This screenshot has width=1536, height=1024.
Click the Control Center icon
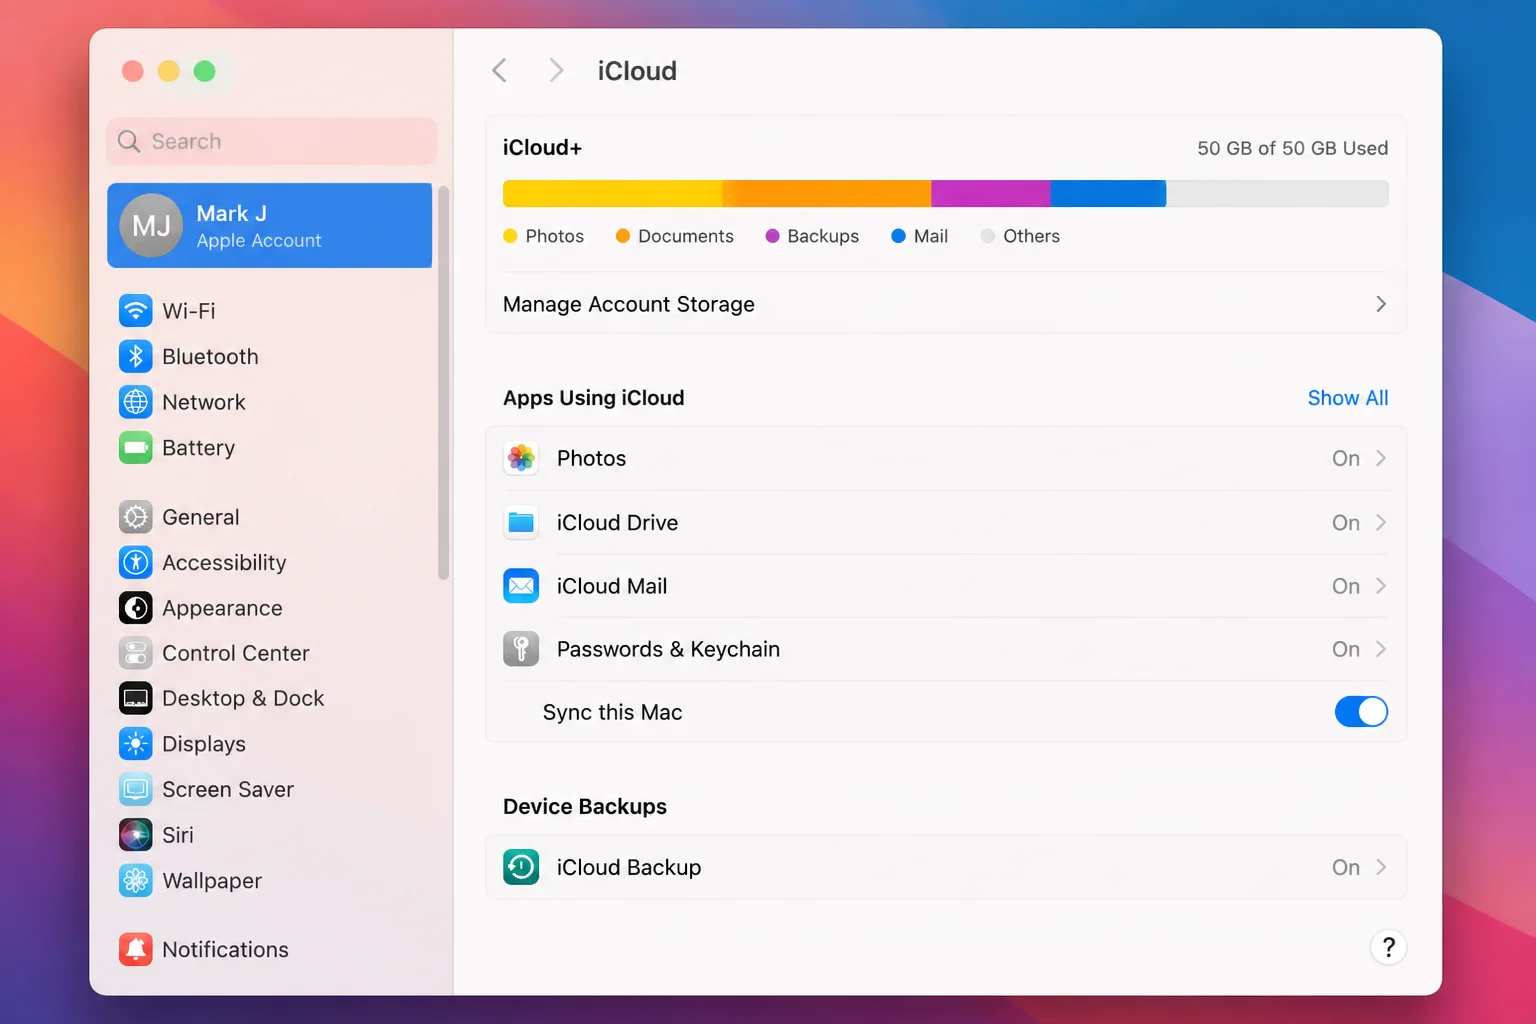(x=136, y=653)
